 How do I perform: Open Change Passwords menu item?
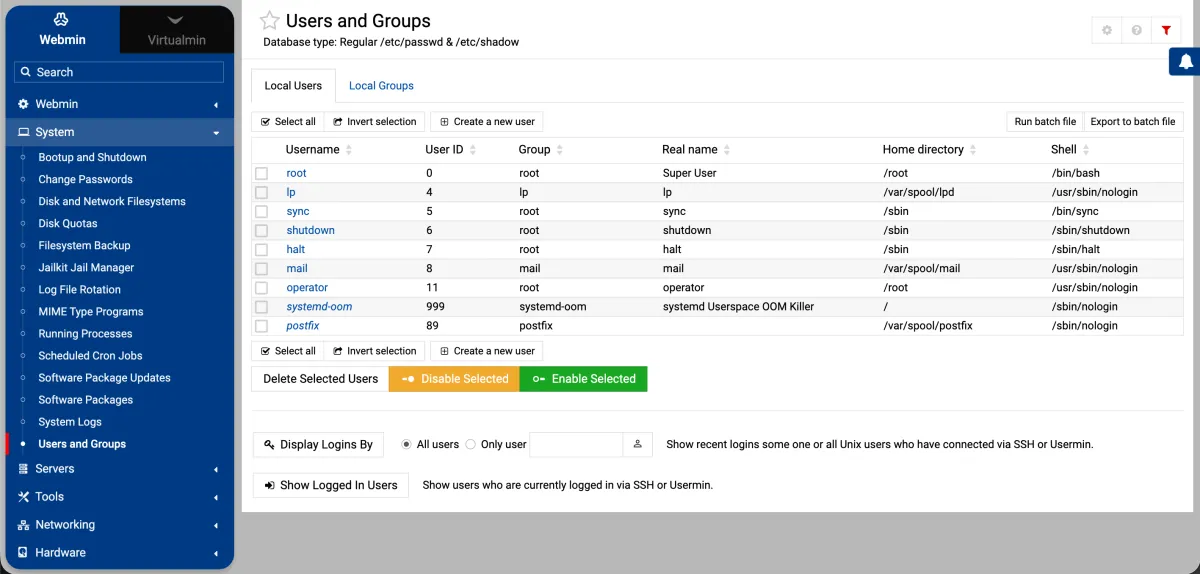[x=85, y=179]
